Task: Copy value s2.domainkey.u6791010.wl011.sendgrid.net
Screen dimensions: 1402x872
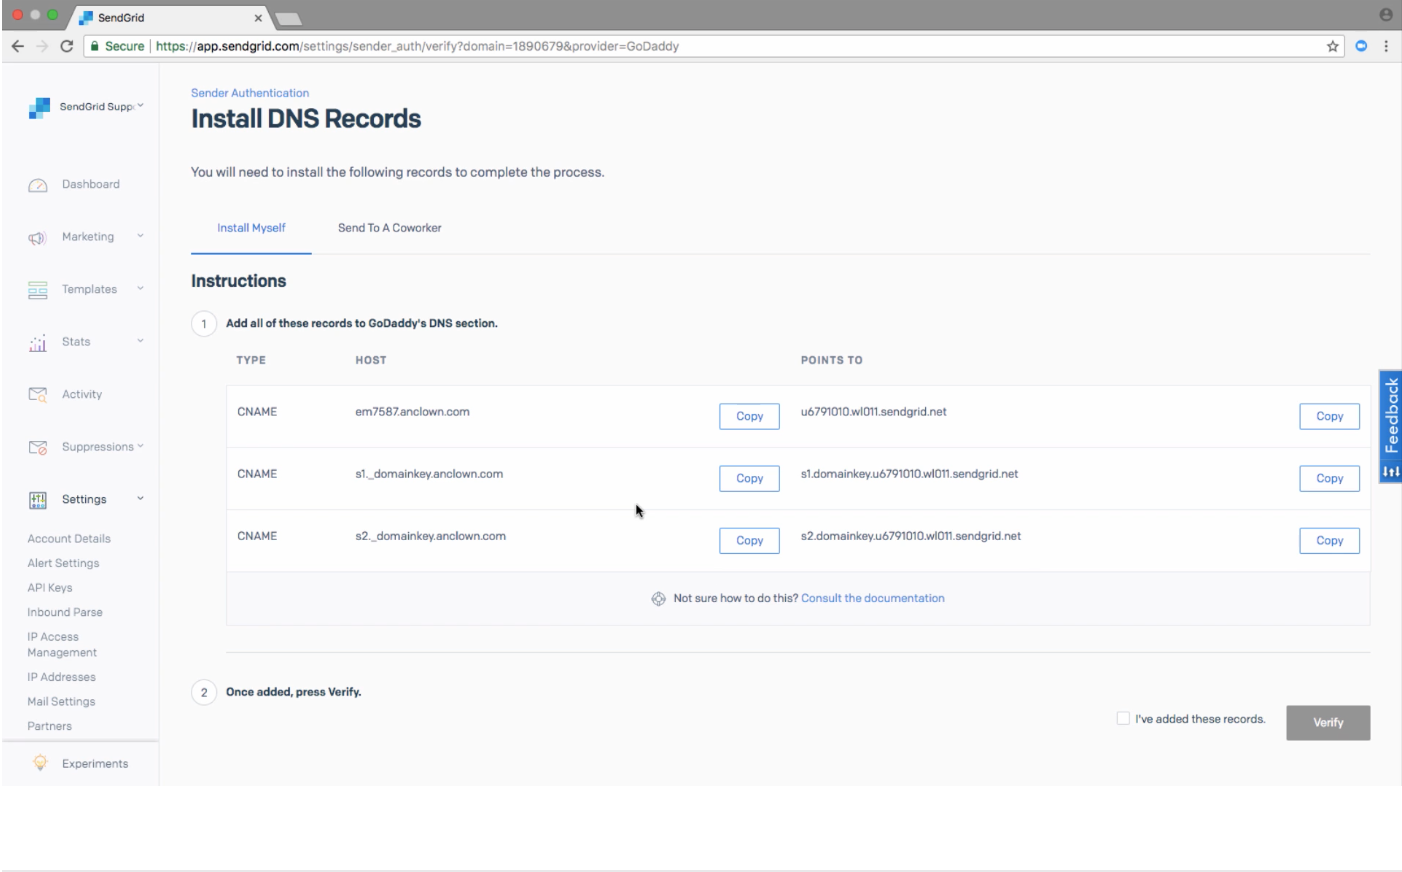Action: click(x=1329, y=540)
